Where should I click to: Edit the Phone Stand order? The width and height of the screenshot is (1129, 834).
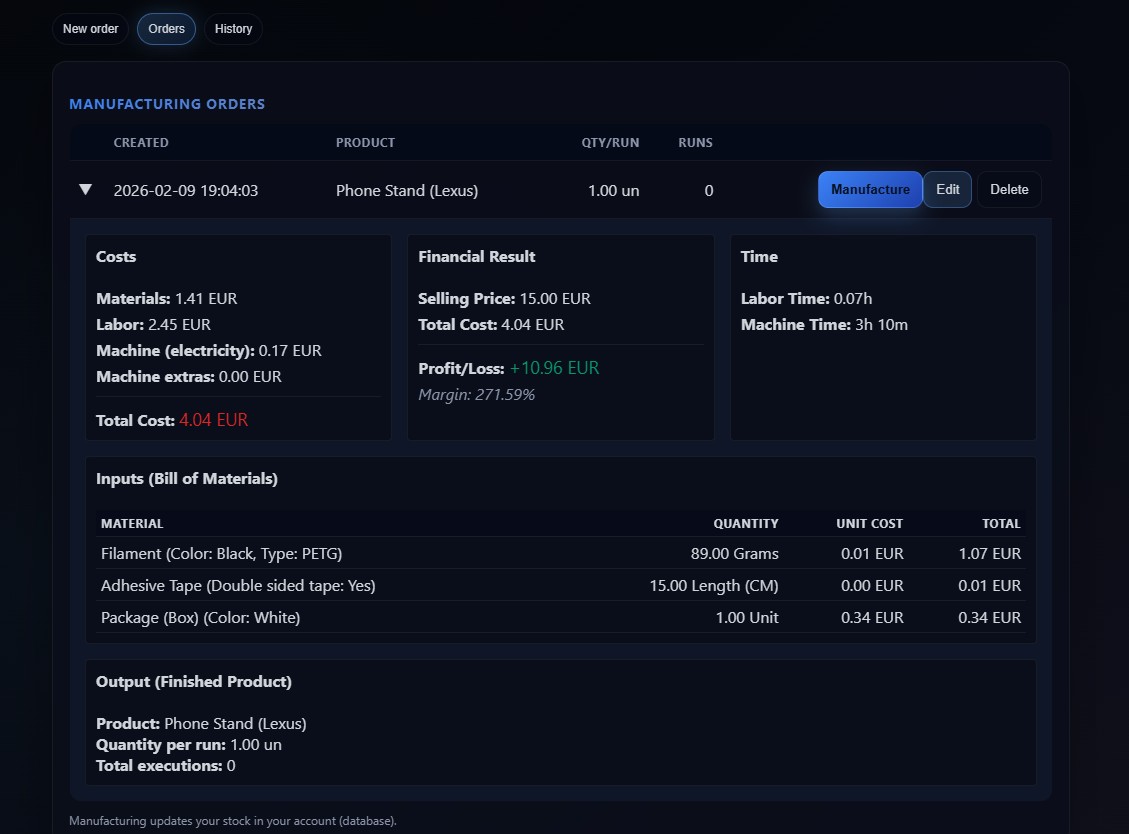click(947, 190)
